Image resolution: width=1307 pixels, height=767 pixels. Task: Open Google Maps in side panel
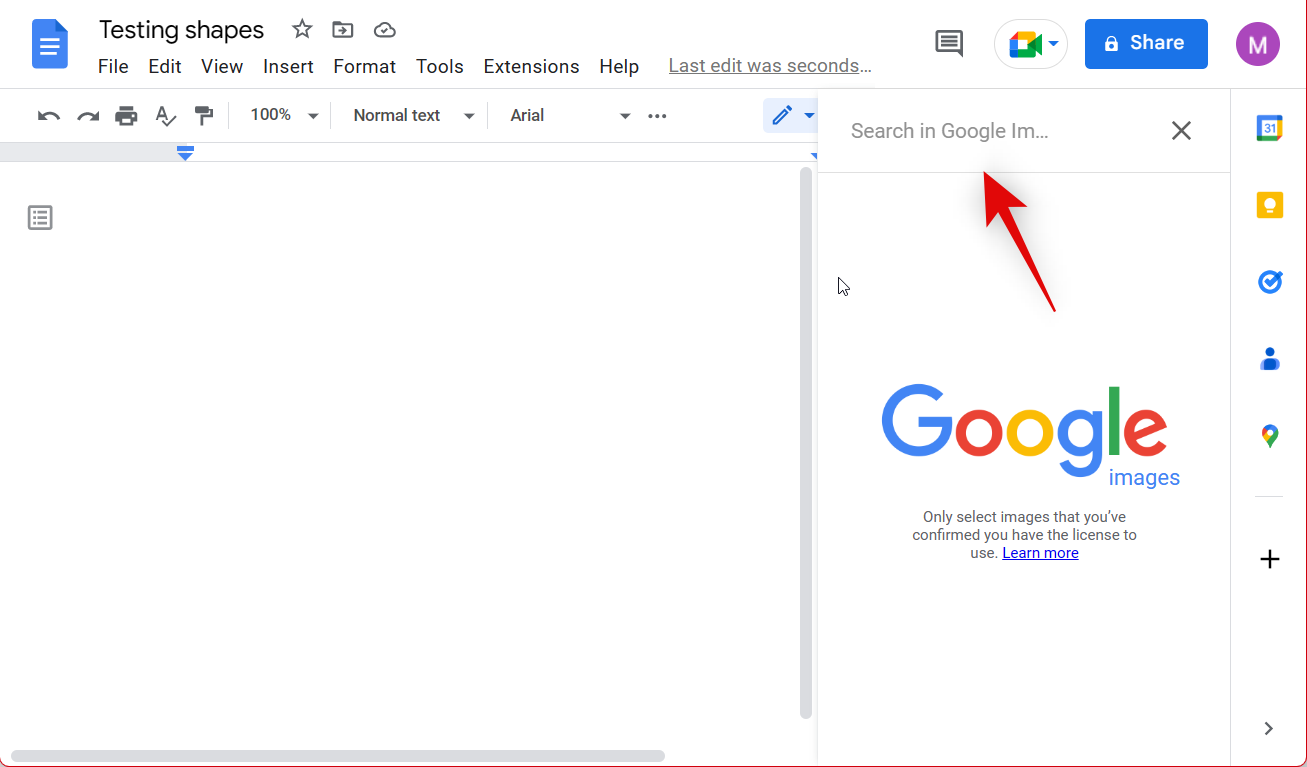[x=1269, y=436]
